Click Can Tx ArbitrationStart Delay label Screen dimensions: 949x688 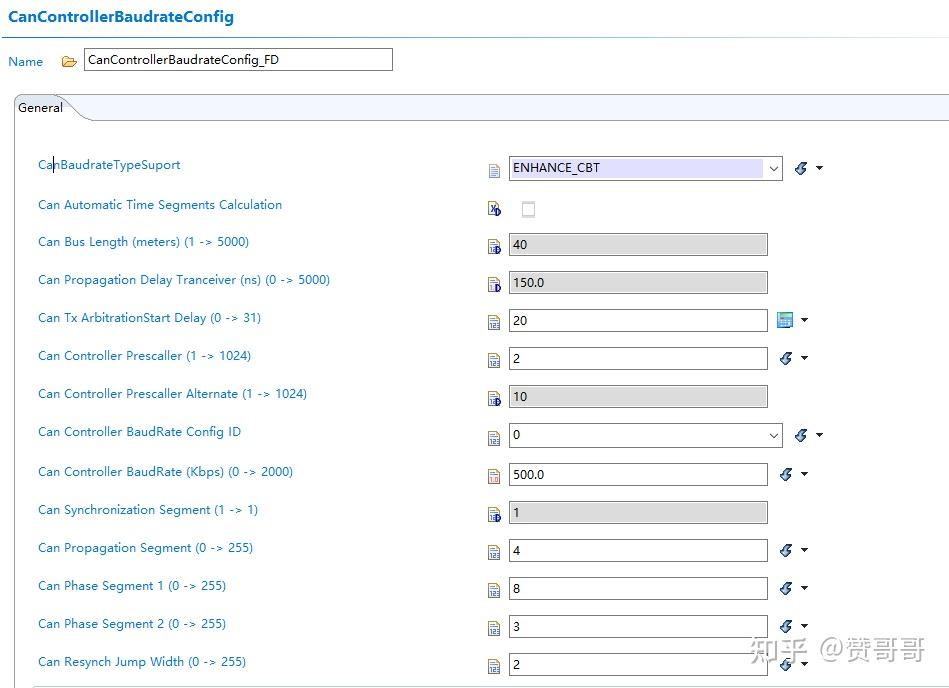(149, 318)
